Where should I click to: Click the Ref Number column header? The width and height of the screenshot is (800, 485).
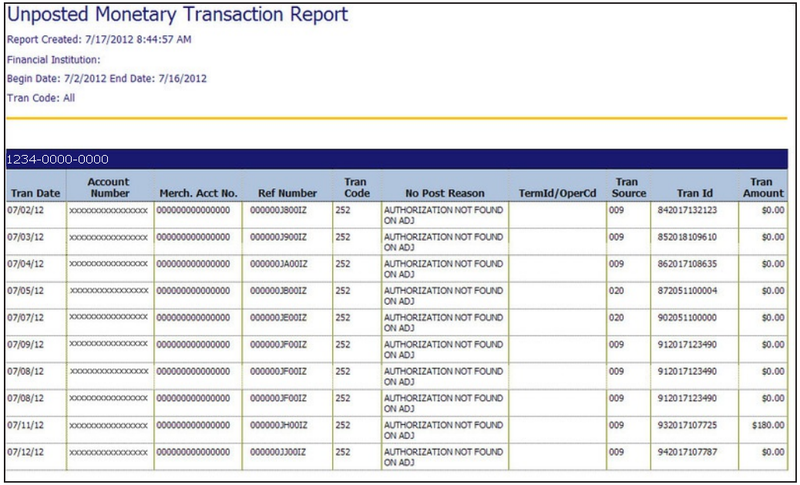coord(287,192)
